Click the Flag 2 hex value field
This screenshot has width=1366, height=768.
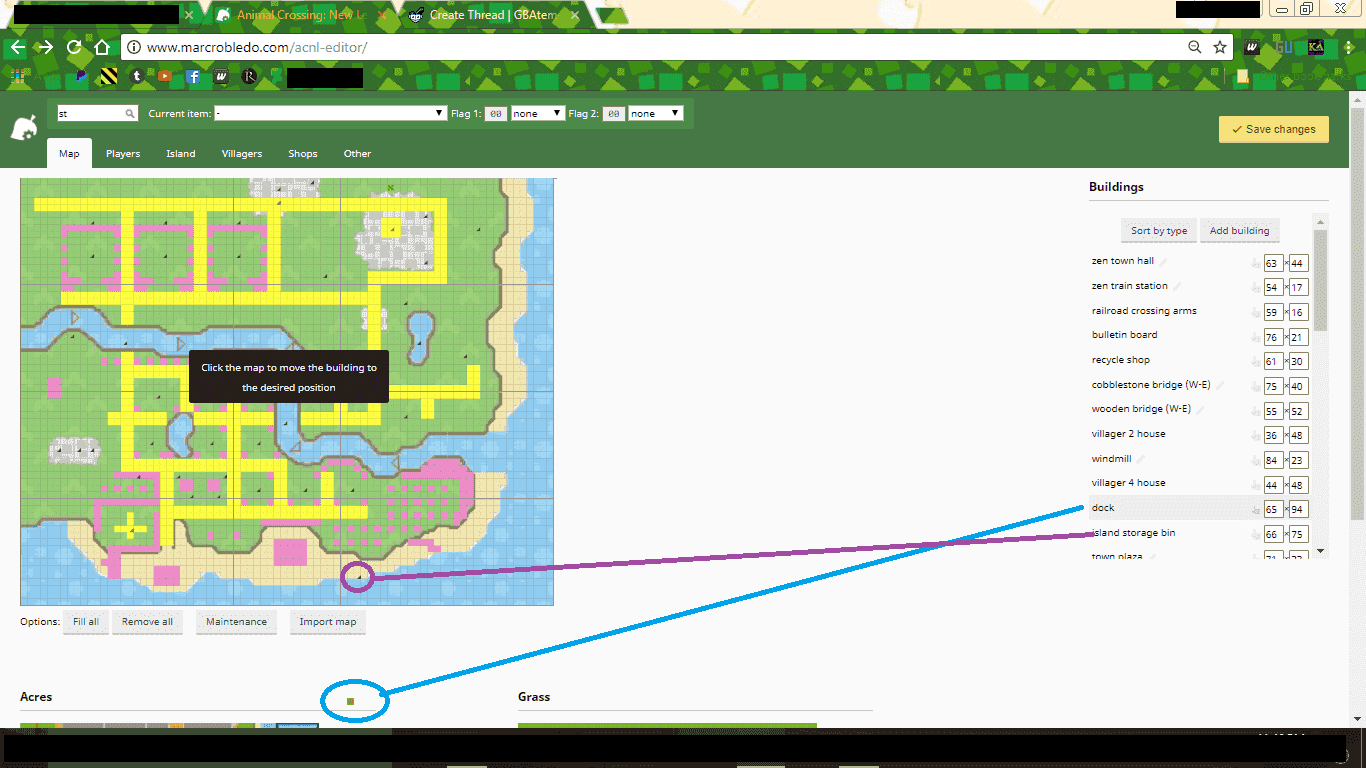(x=614, y=114)
